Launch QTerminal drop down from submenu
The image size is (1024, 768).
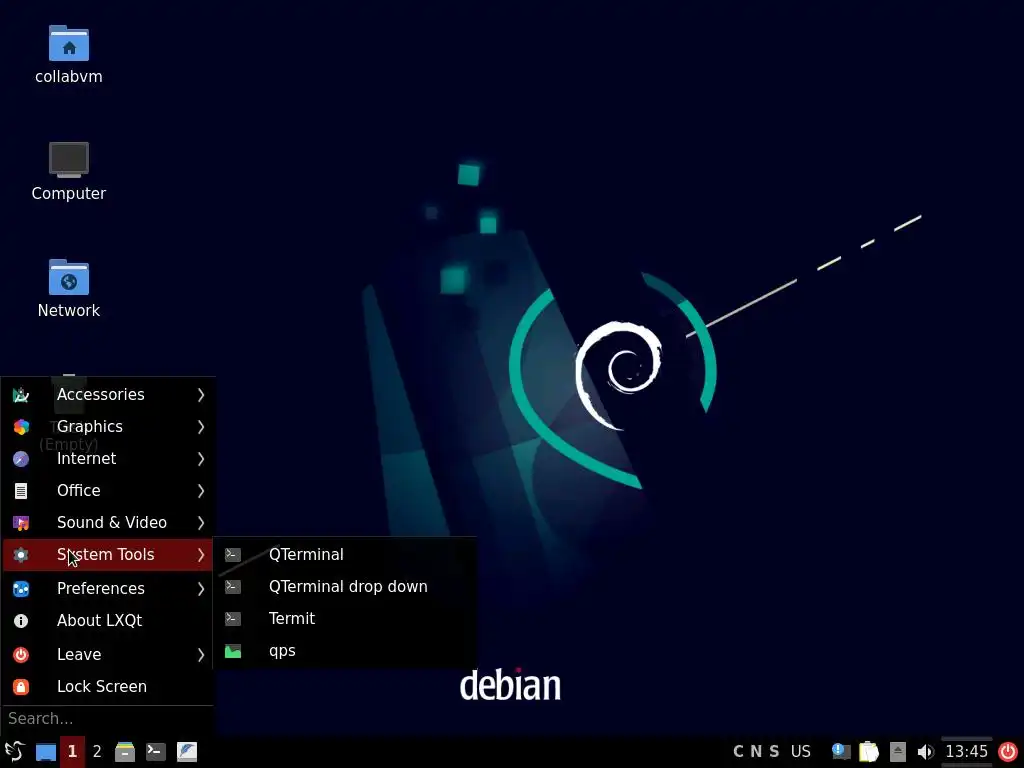pos(345,586)
